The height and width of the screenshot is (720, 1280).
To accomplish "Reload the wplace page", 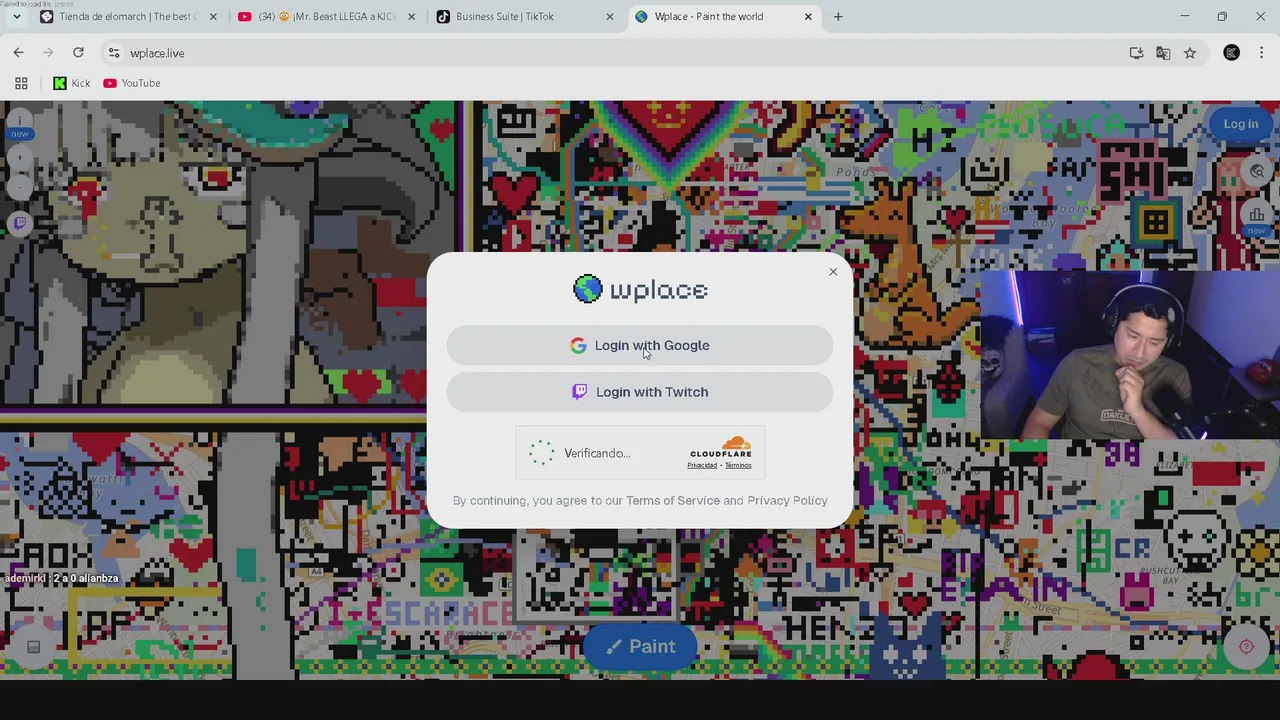I will click(78, 53).
